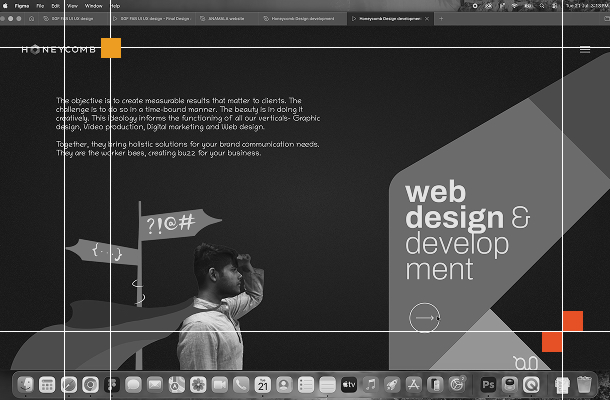The width and height of the screenshot is (610, 400).
Task: Open the Apple menu
Action: coord(5,6)
